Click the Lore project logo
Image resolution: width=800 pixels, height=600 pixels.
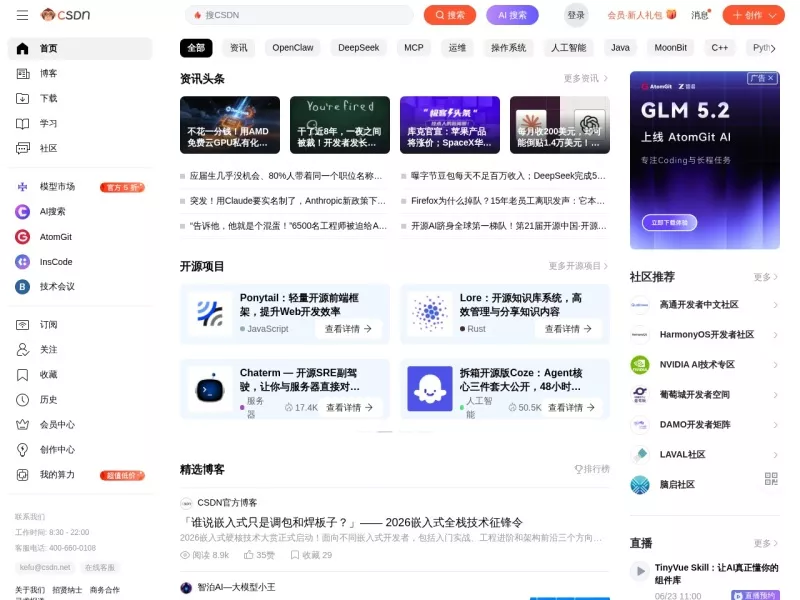coord(430,314)
